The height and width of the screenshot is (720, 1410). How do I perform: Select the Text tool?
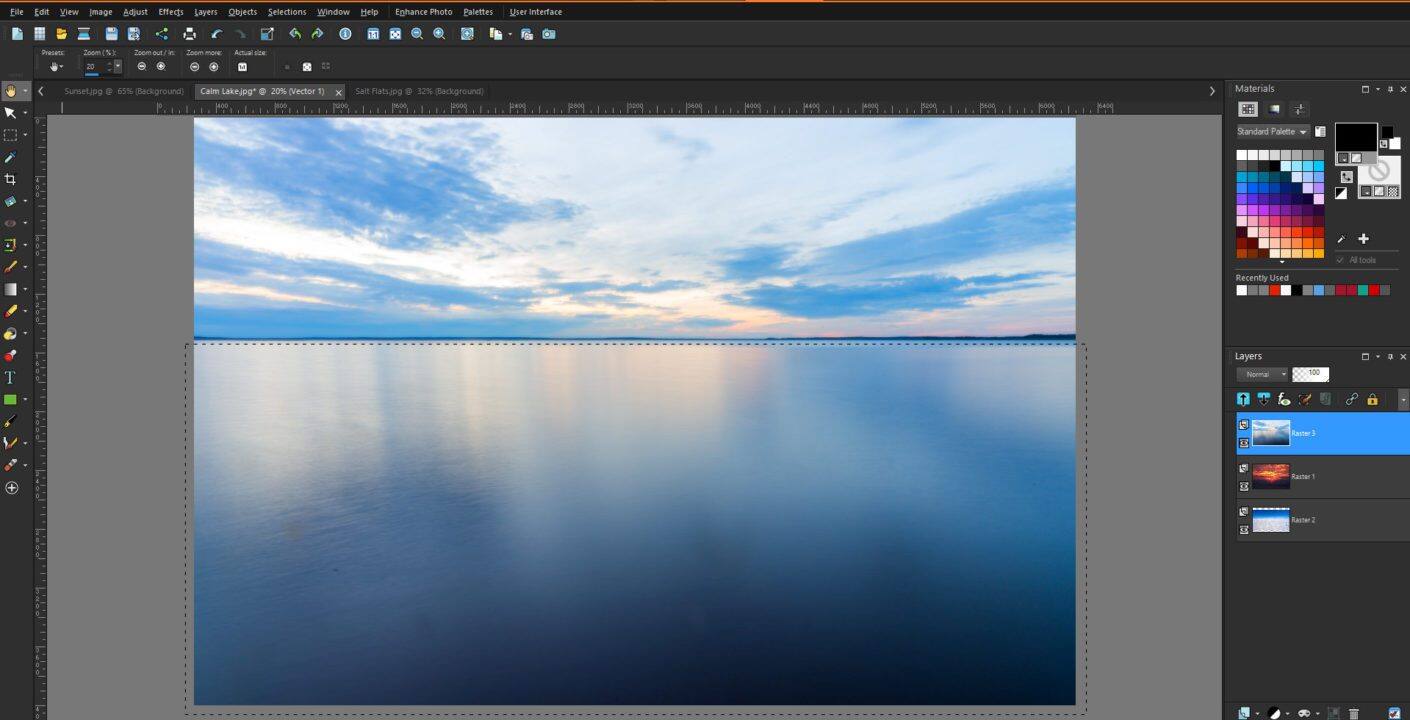tap(11, 377)
